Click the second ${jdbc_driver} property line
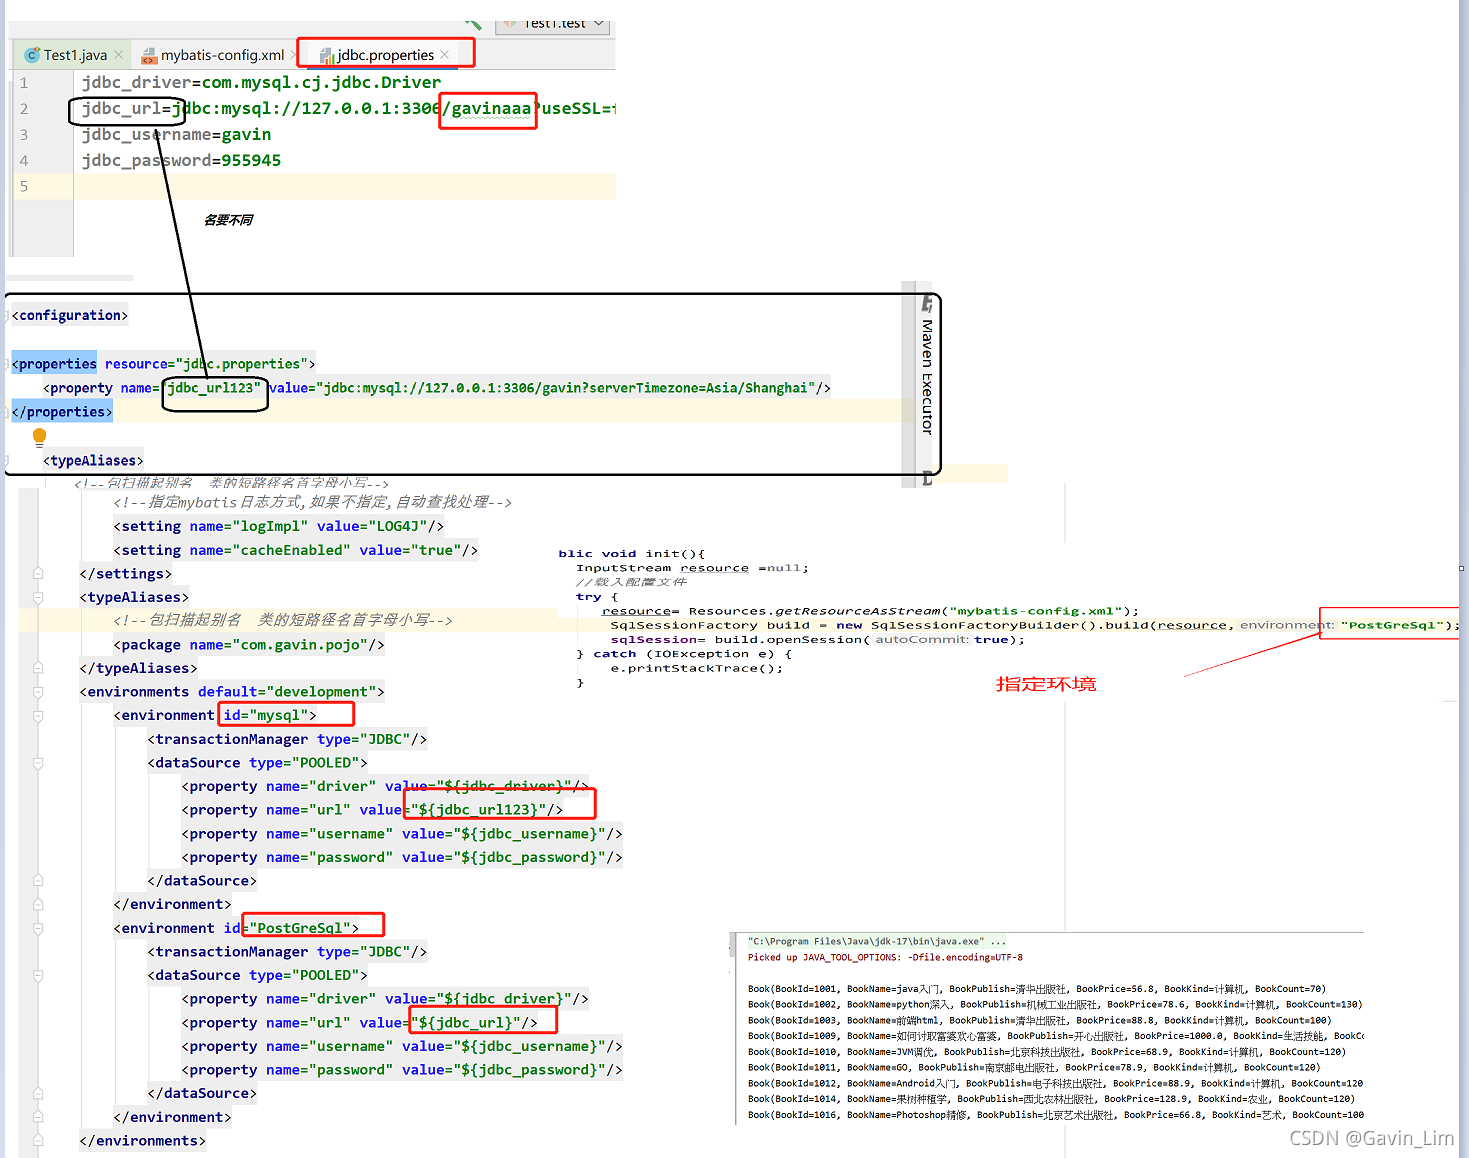 point(385,999)
